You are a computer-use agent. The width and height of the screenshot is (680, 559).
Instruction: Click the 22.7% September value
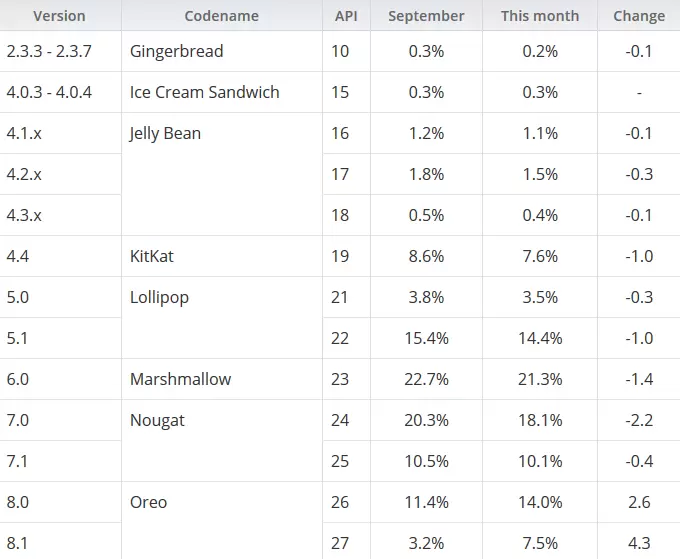click(427, 379)
